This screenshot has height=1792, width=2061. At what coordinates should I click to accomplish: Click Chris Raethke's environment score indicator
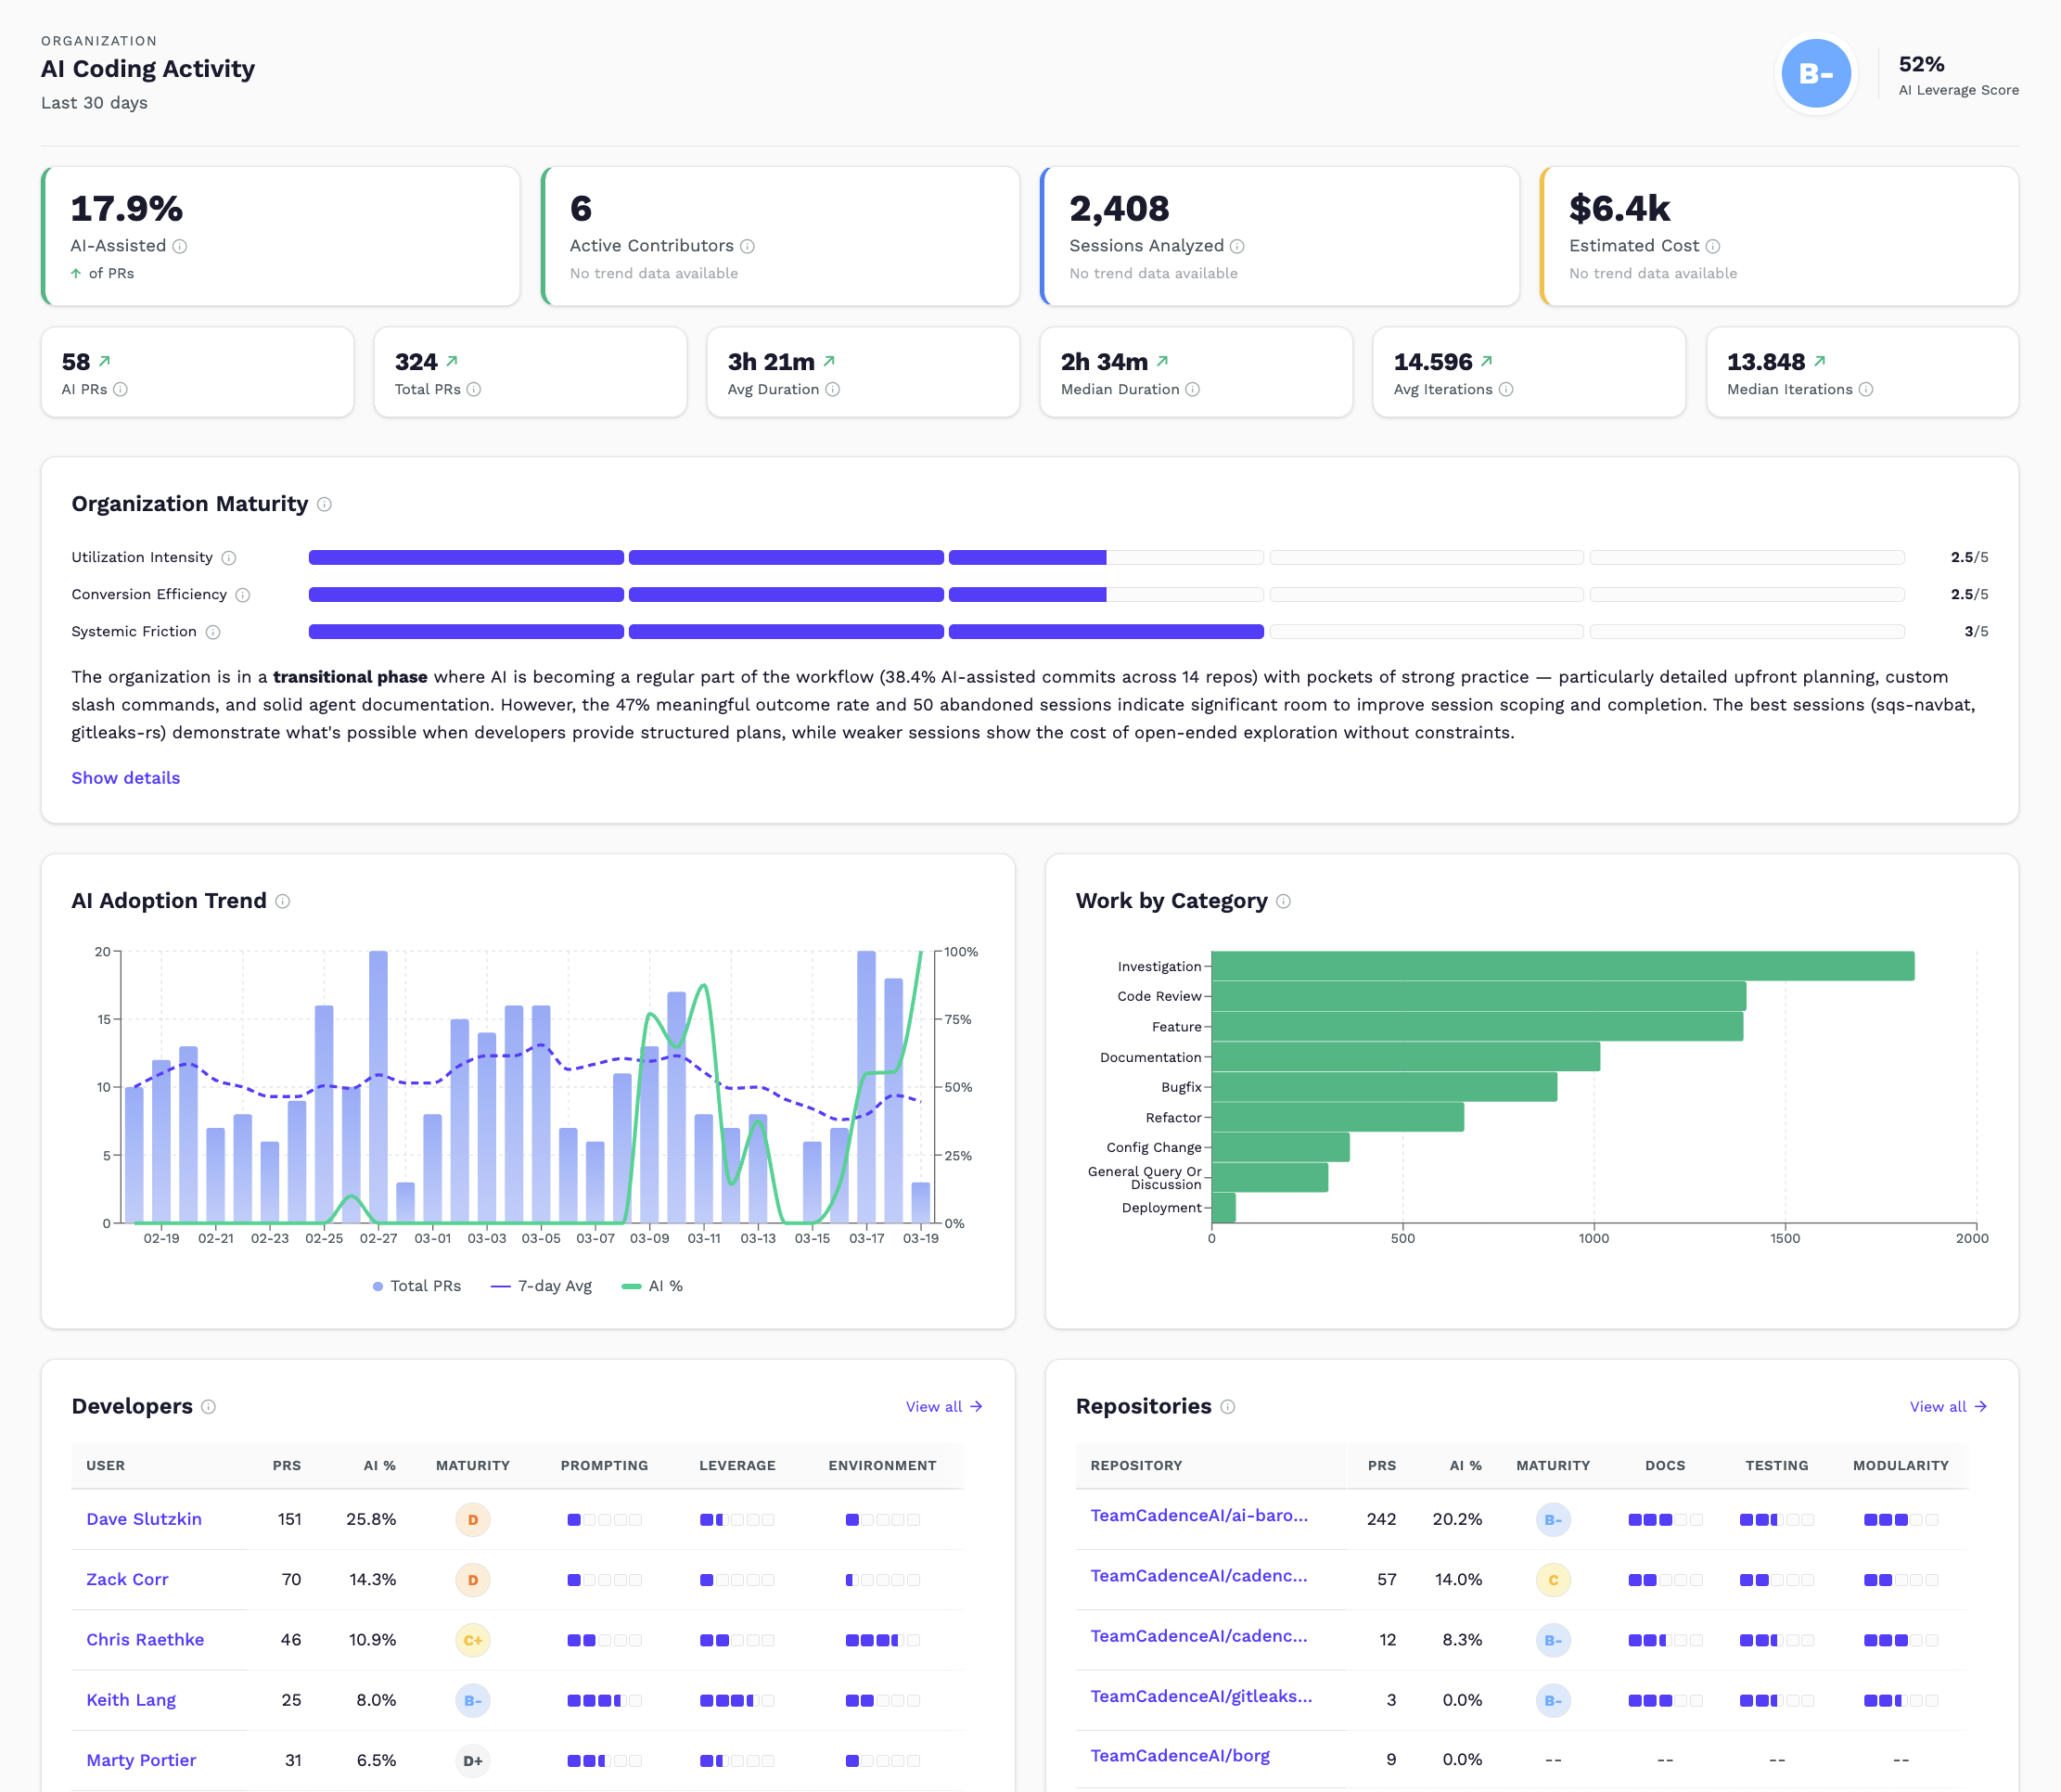(882, 1640)
